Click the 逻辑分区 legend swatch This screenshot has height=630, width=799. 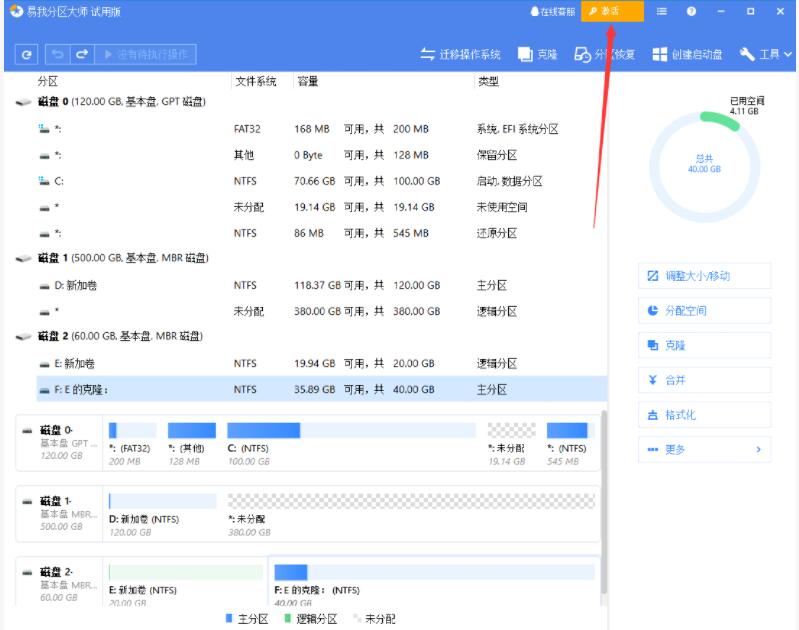click(287, 618)
